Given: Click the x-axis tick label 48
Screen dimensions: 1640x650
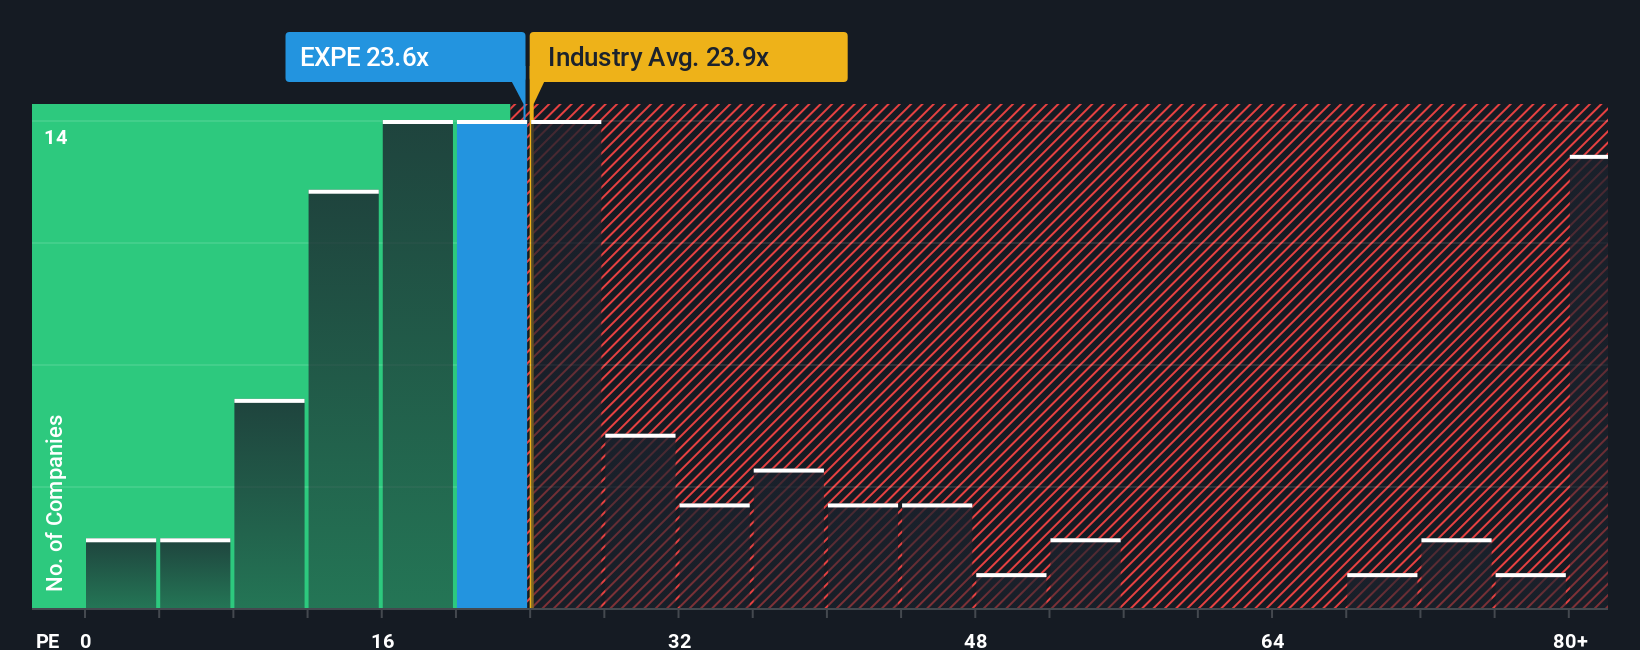Looking at the screenshot, I should [975, 640].
